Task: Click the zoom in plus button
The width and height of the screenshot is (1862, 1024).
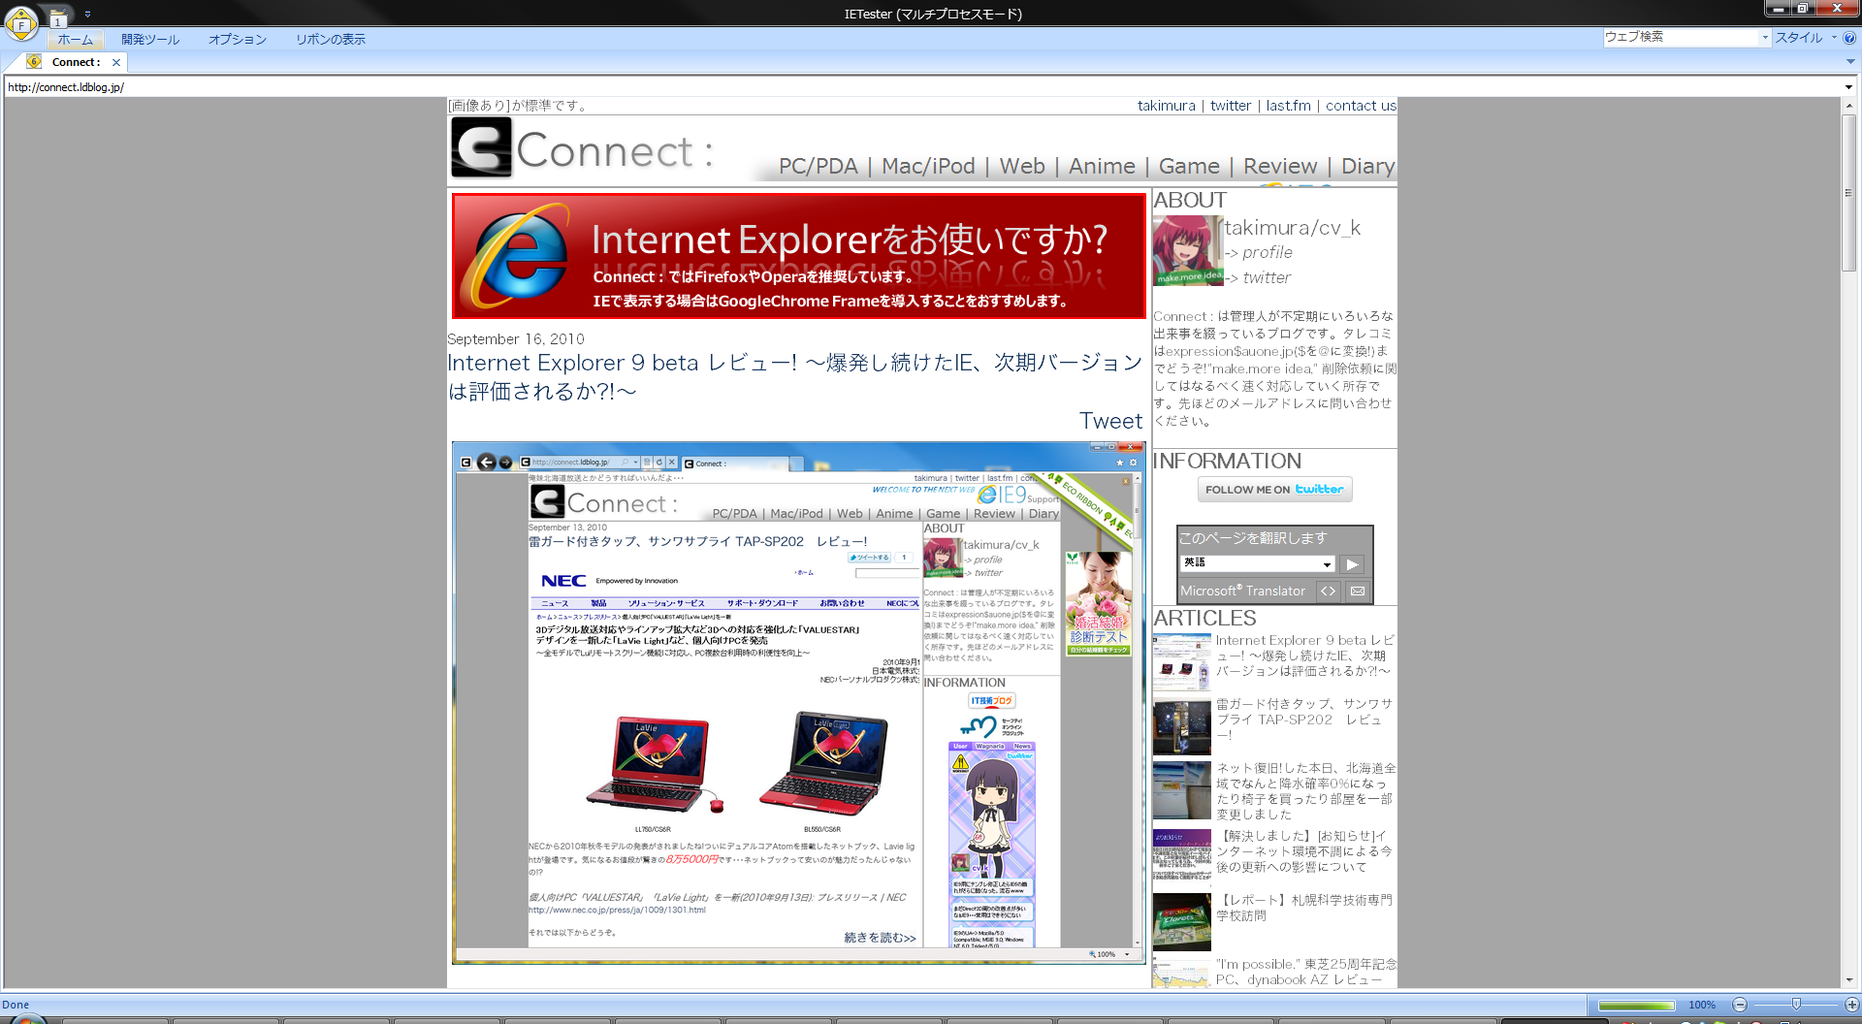Action: pyautogui.click(x=1852, y=1004)
